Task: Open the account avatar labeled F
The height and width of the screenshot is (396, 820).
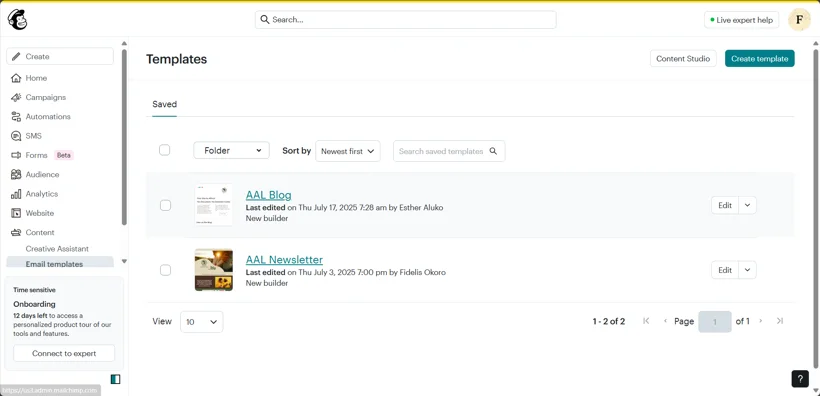Action: [x=799, y=20]
